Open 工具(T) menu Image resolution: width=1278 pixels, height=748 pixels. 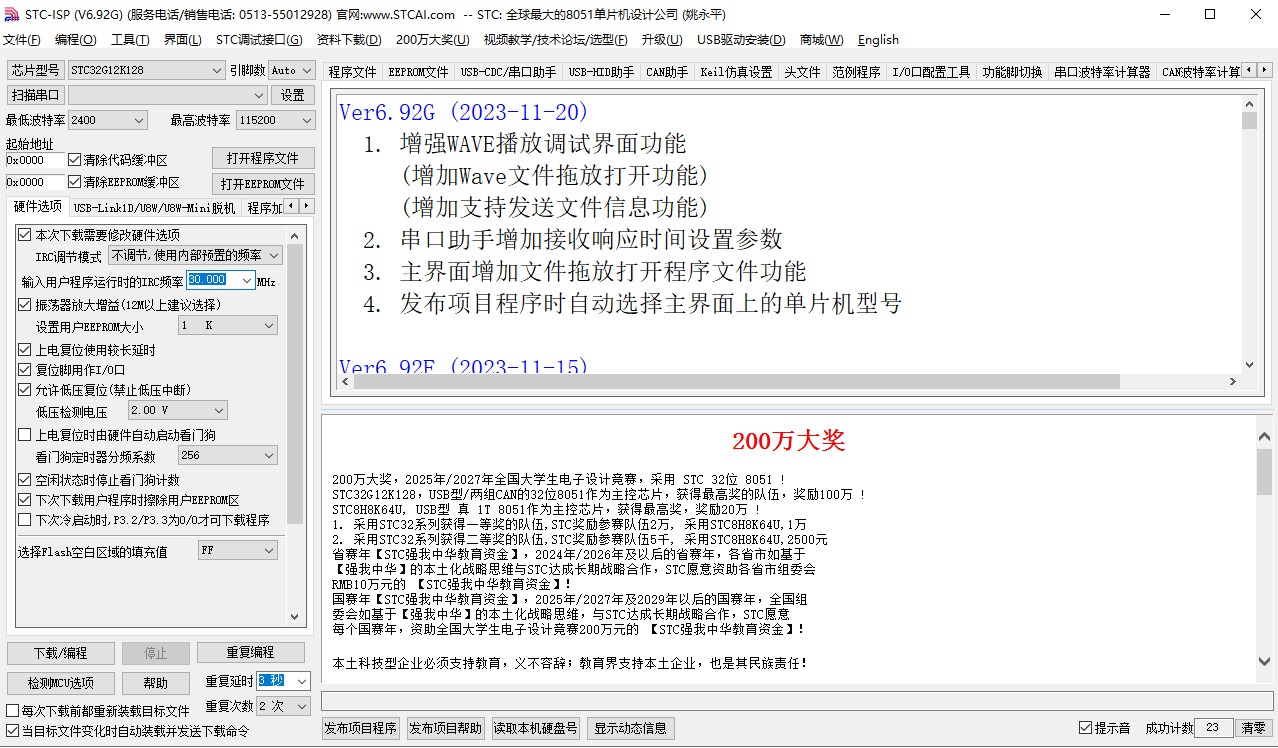point(130,40)
